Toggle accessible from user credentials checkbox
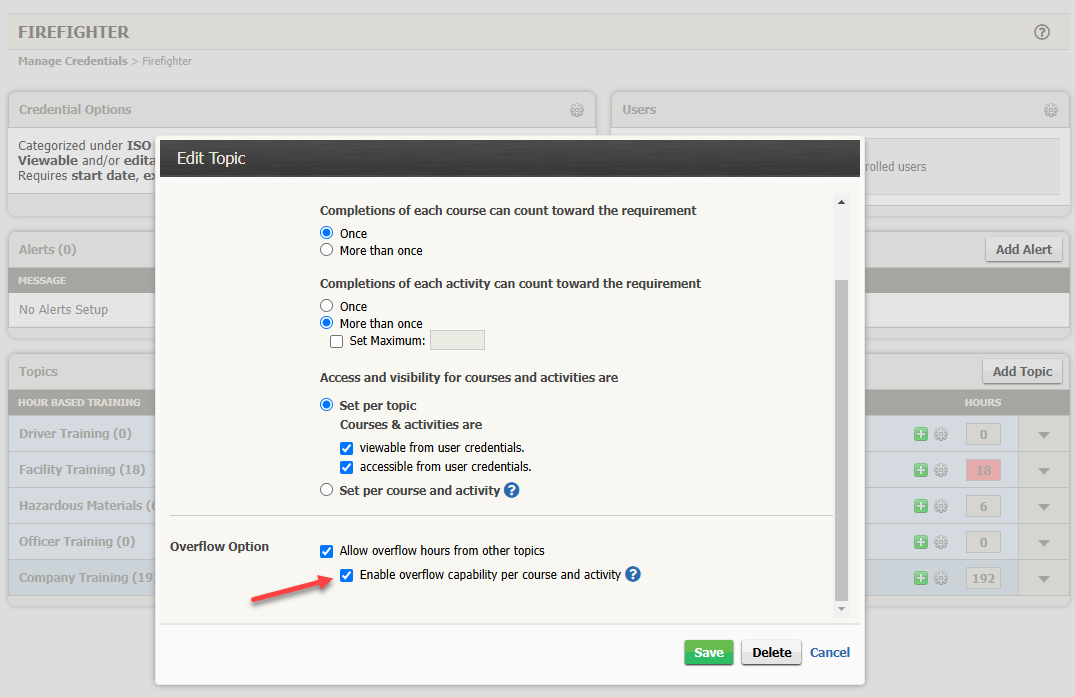The height and width of the screenshot is (697, 1075). 347,467
